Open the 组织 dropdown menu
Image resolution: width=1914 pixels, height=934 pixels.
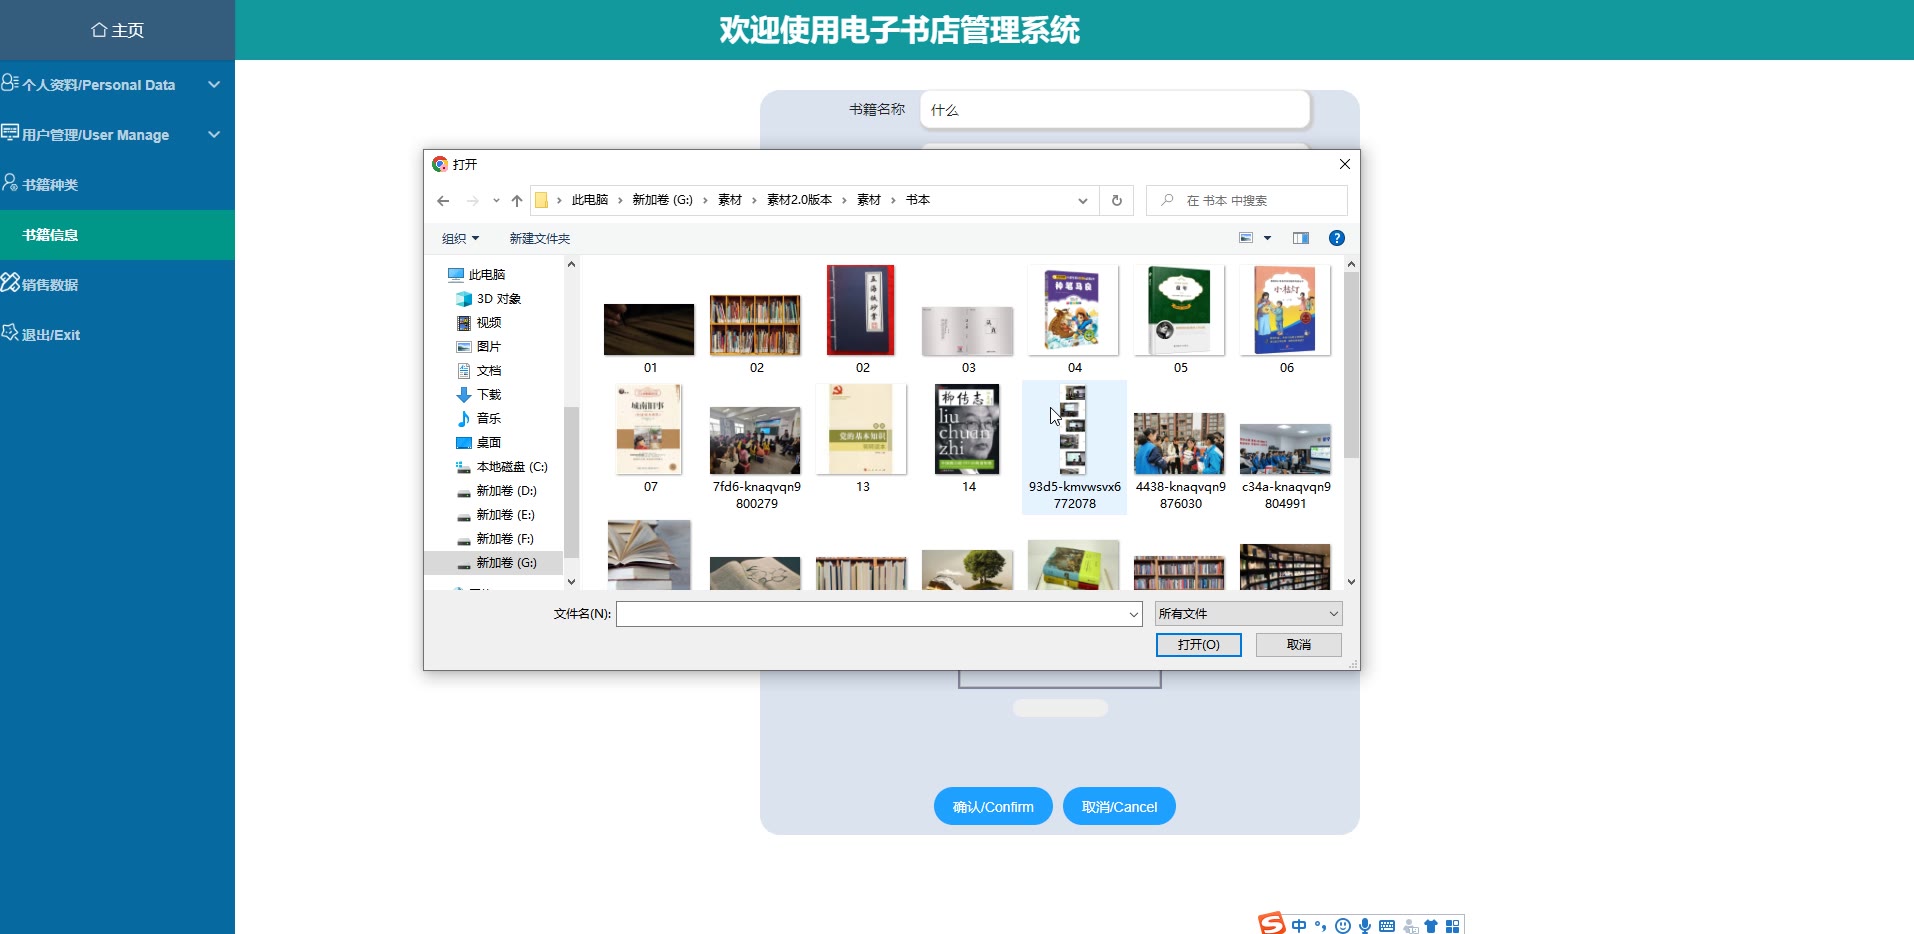[x=460, y=239]
